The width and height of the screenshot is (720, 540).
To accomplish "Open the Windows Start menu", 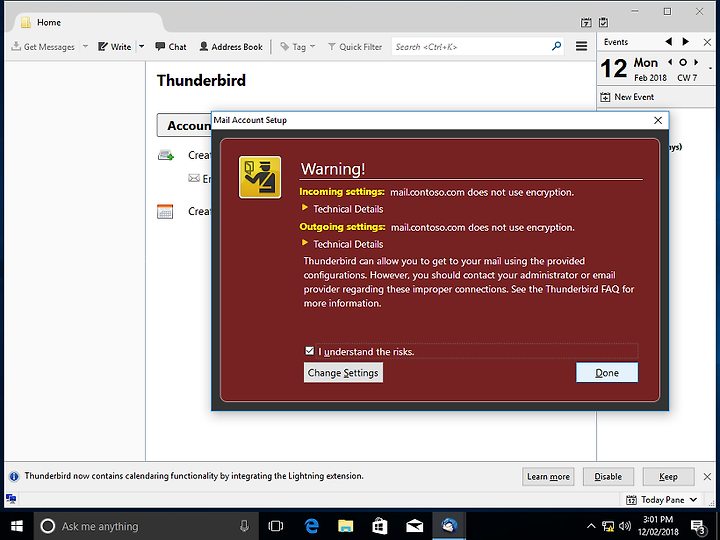I will pyautogui.click(x=17, y=526).
